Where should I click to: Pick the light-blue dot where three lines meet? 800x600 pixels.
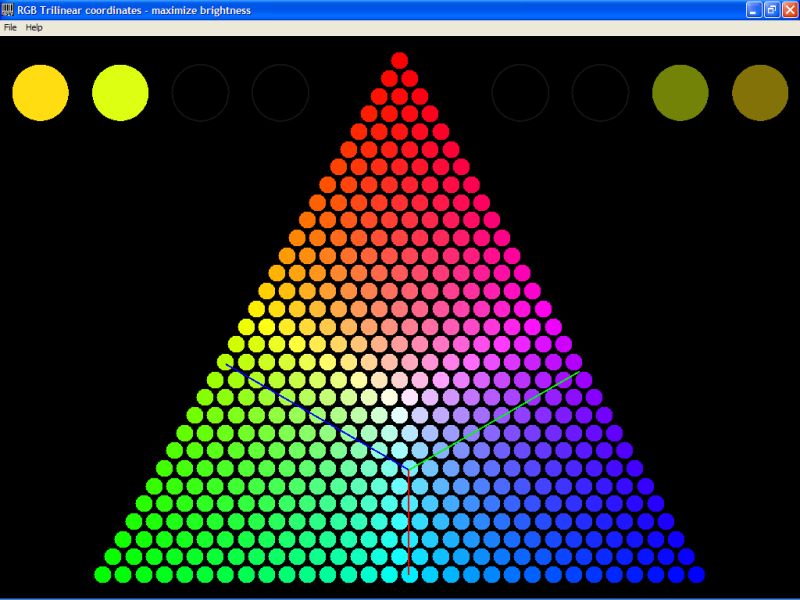tap(409, 468)
